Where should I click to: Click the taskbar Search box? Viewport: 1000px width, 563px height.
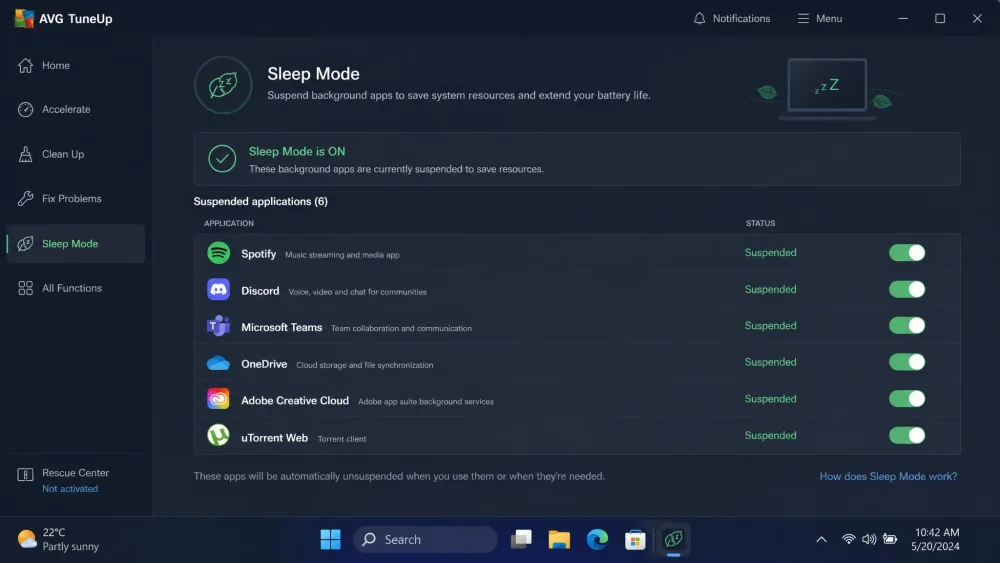pos(425,539)
